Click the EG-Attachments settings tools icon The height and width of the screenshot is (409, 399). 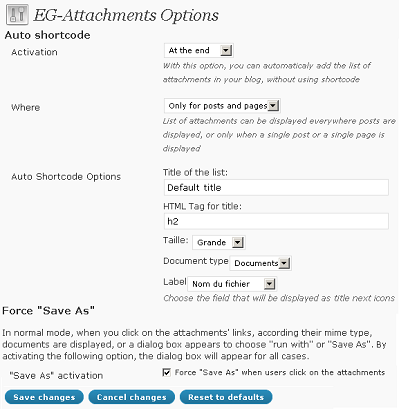point(17,15)
